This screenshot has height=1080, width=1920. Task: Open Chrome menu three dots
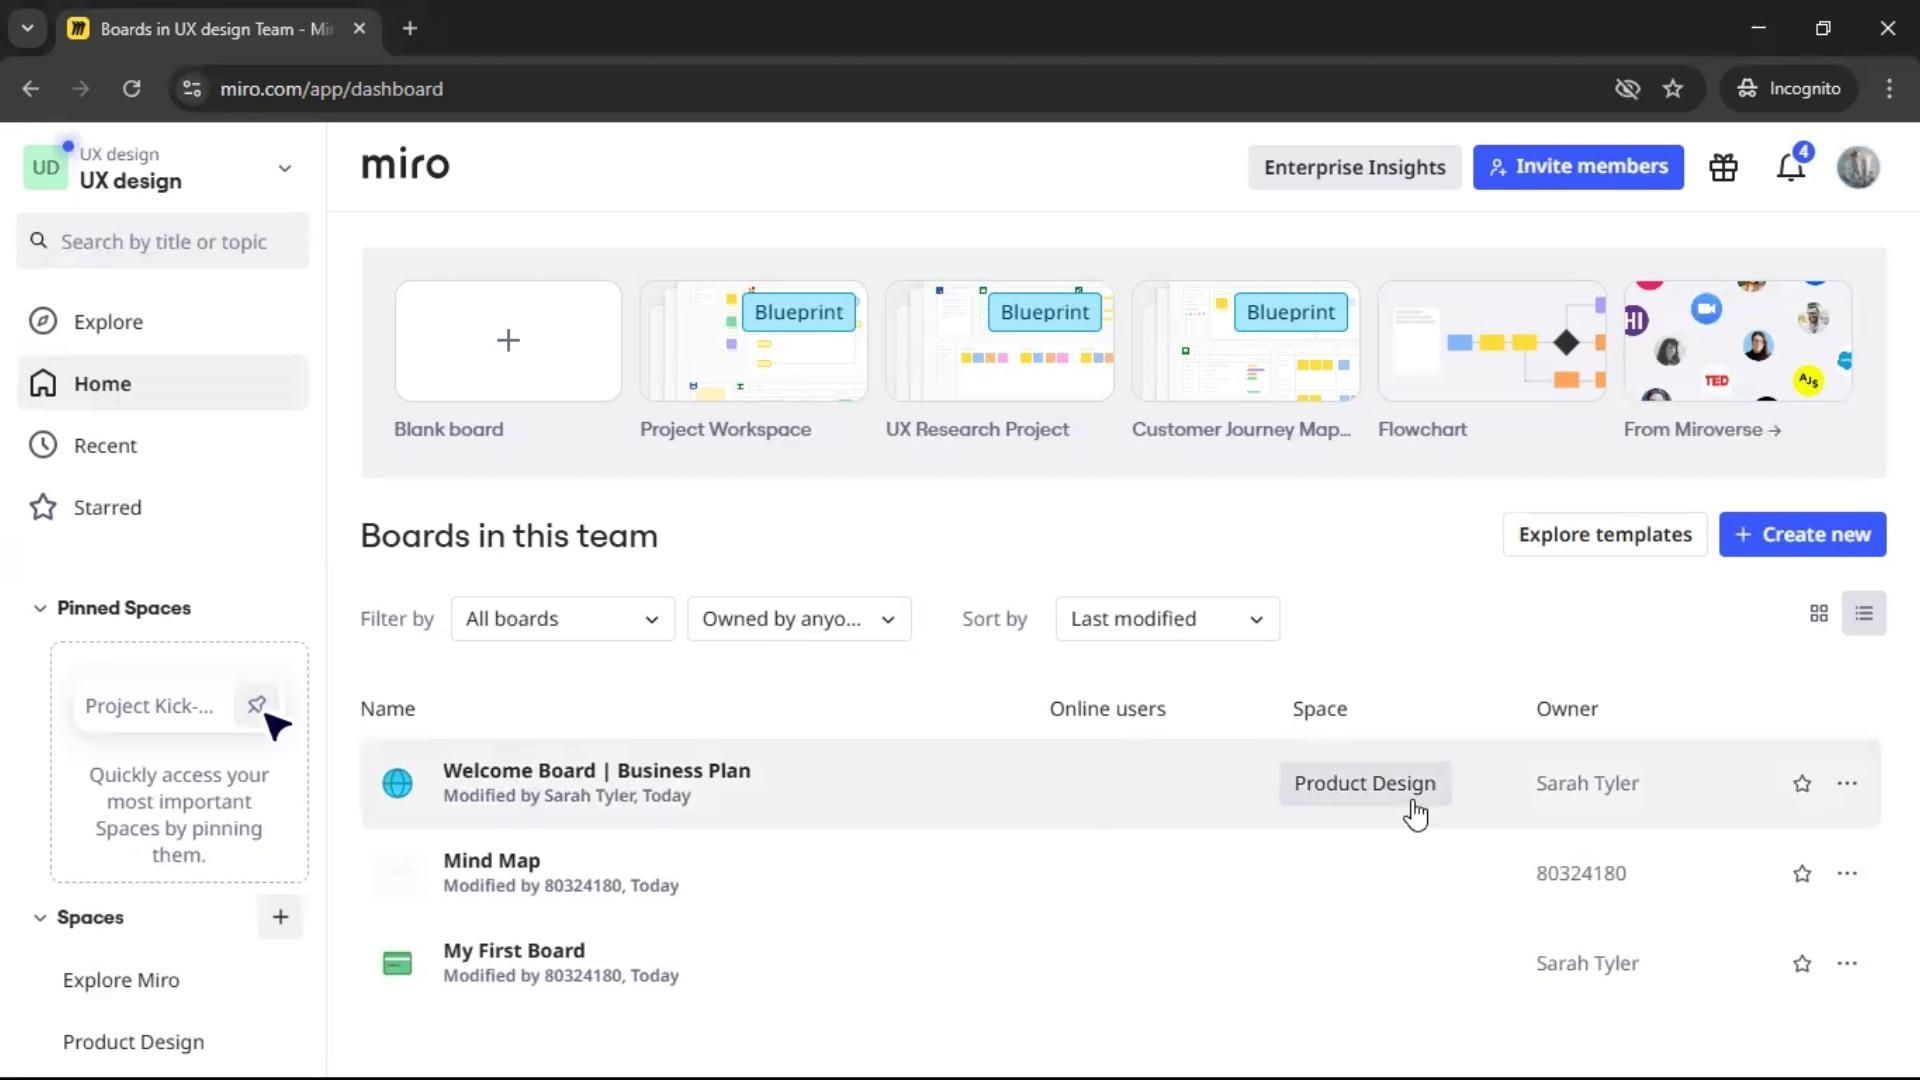click(1889, 89)
